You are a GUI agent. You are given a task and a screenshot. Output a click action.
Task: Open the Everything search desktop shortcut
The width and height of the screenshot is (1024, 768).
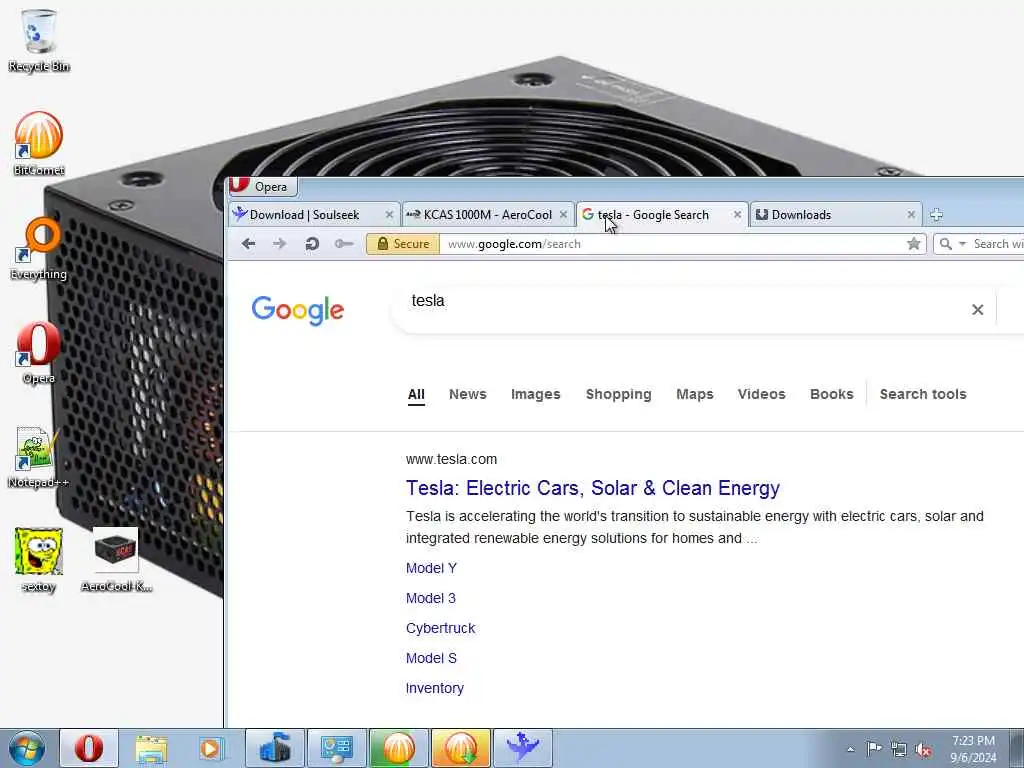pos(39,248)
